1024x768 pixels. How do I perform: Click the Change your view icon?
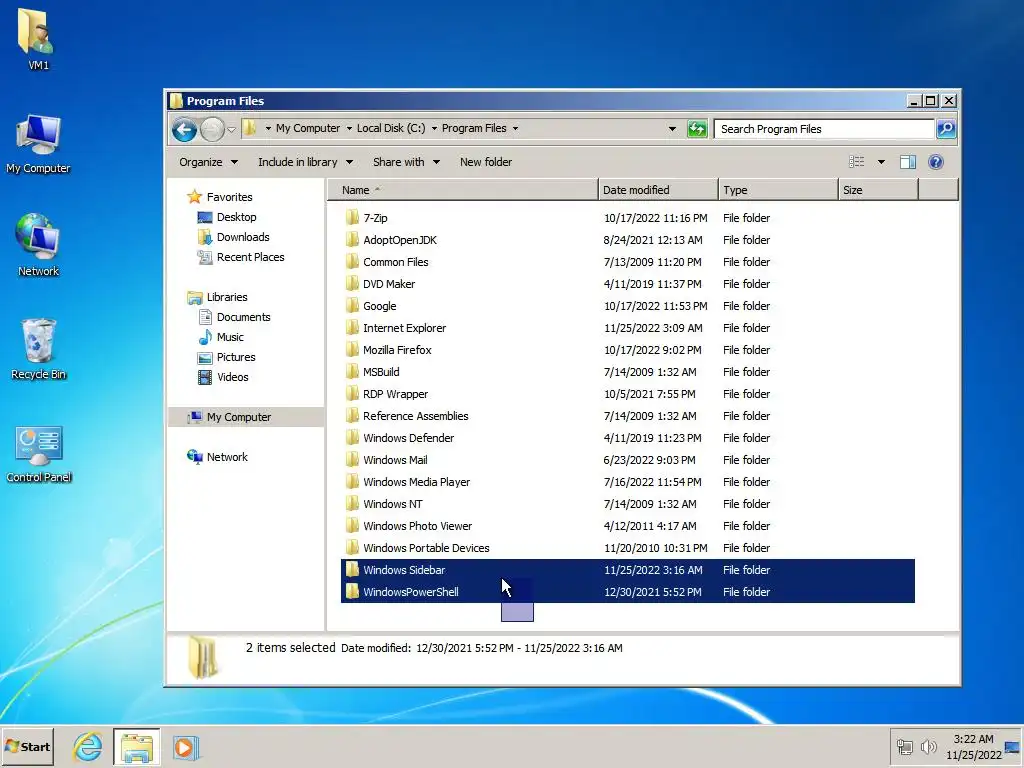pos(856,162)
